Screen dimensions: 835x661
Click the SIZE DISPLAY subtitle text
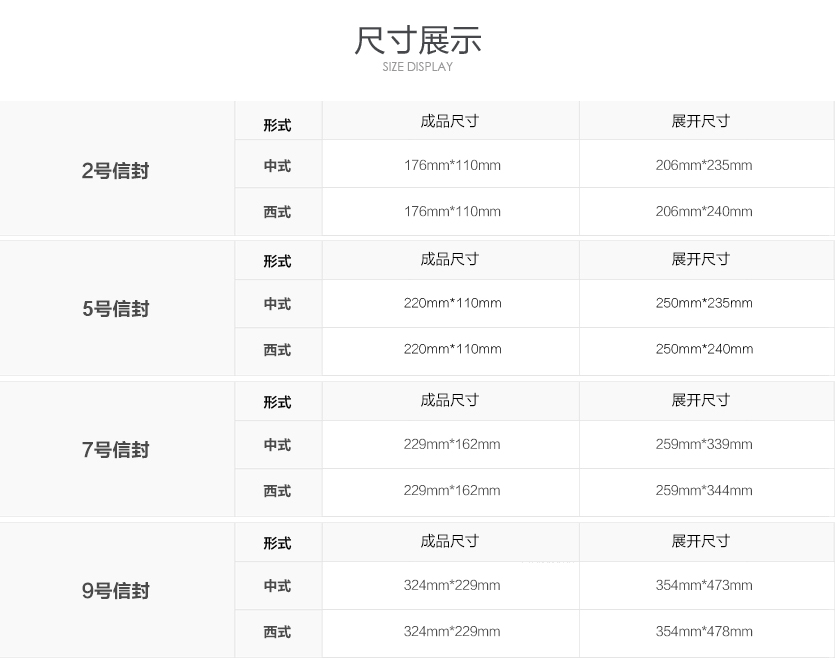(x=417, y=67)
